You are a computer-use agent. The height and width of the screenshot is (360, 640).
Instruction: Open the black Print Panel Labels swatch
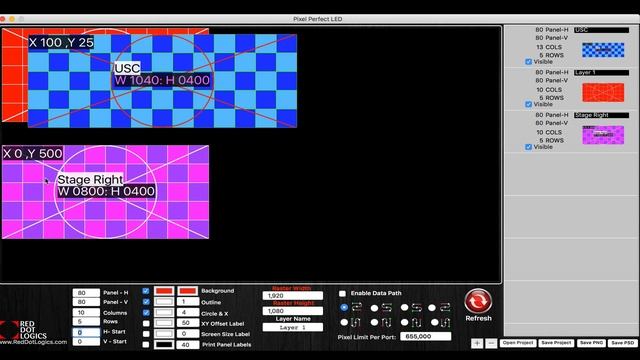point(164,344)
